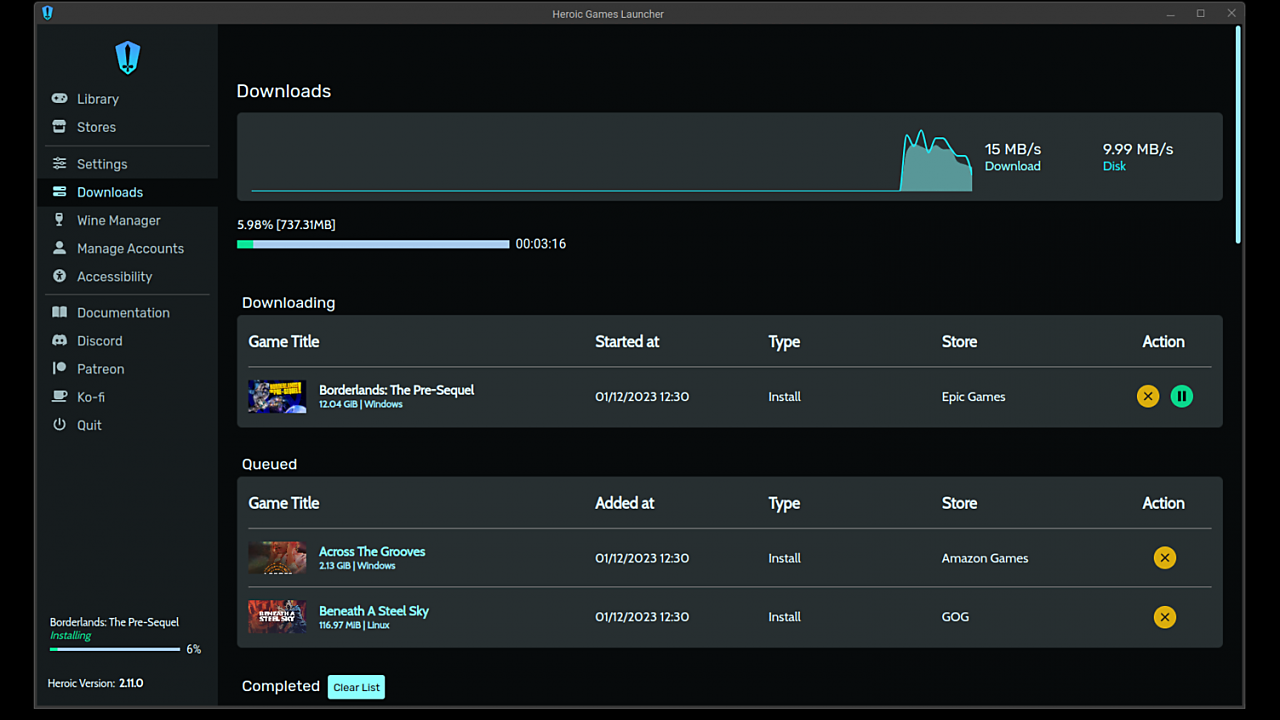Image resolution: width=1280 pixels, height=720 pixels.
Task: Click the Wine Manager glass icon
Action: (59, 219)
